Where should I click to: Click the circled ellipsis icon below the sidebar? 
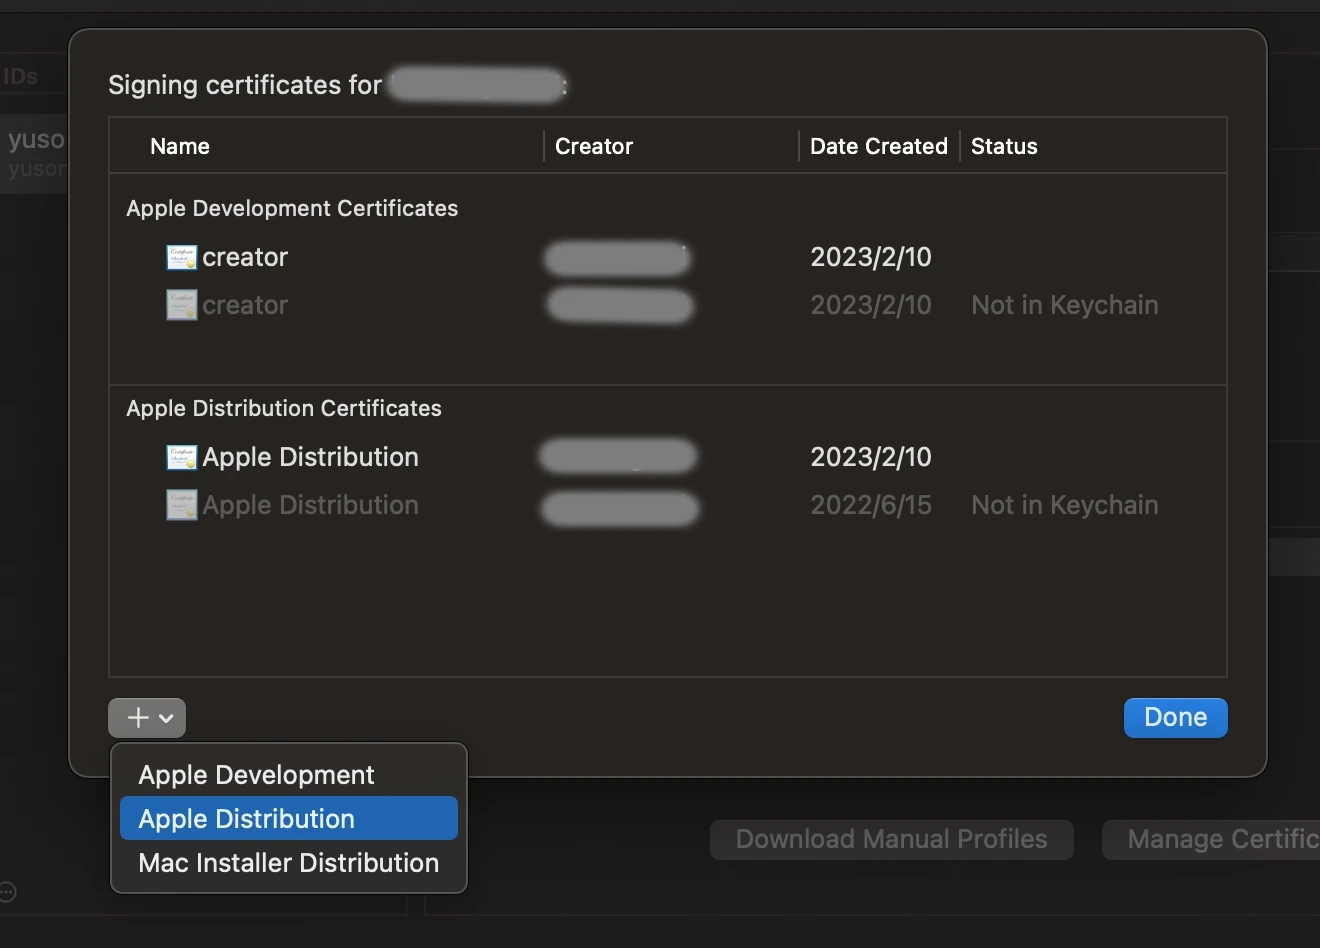8,891
